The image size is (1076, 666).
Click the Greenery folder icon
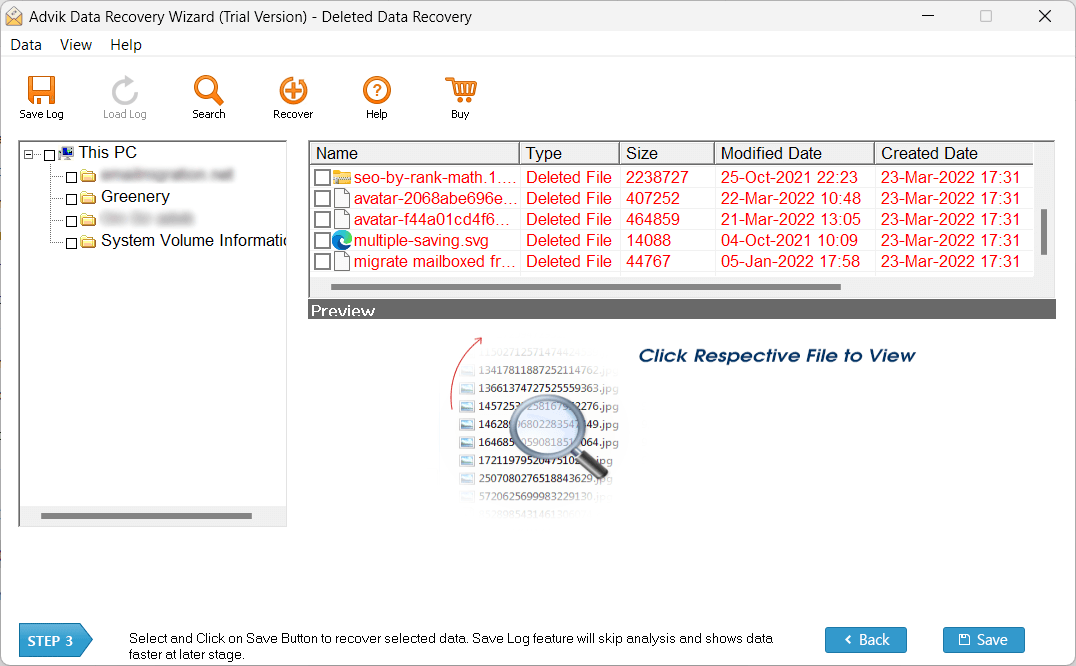(88, 198)
